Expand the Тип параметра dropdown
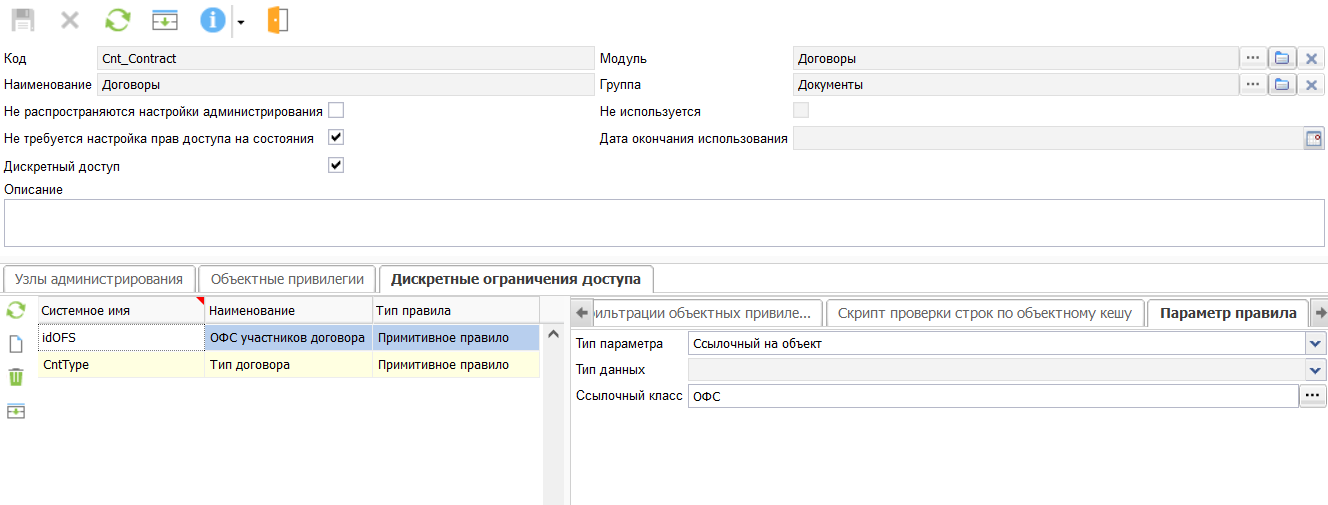Screen dimensions: 1328x505 1315,343
